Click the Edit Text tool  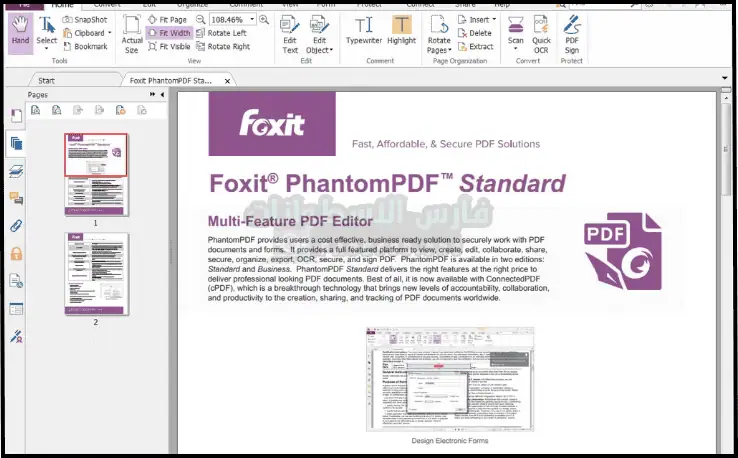[290, 33]
